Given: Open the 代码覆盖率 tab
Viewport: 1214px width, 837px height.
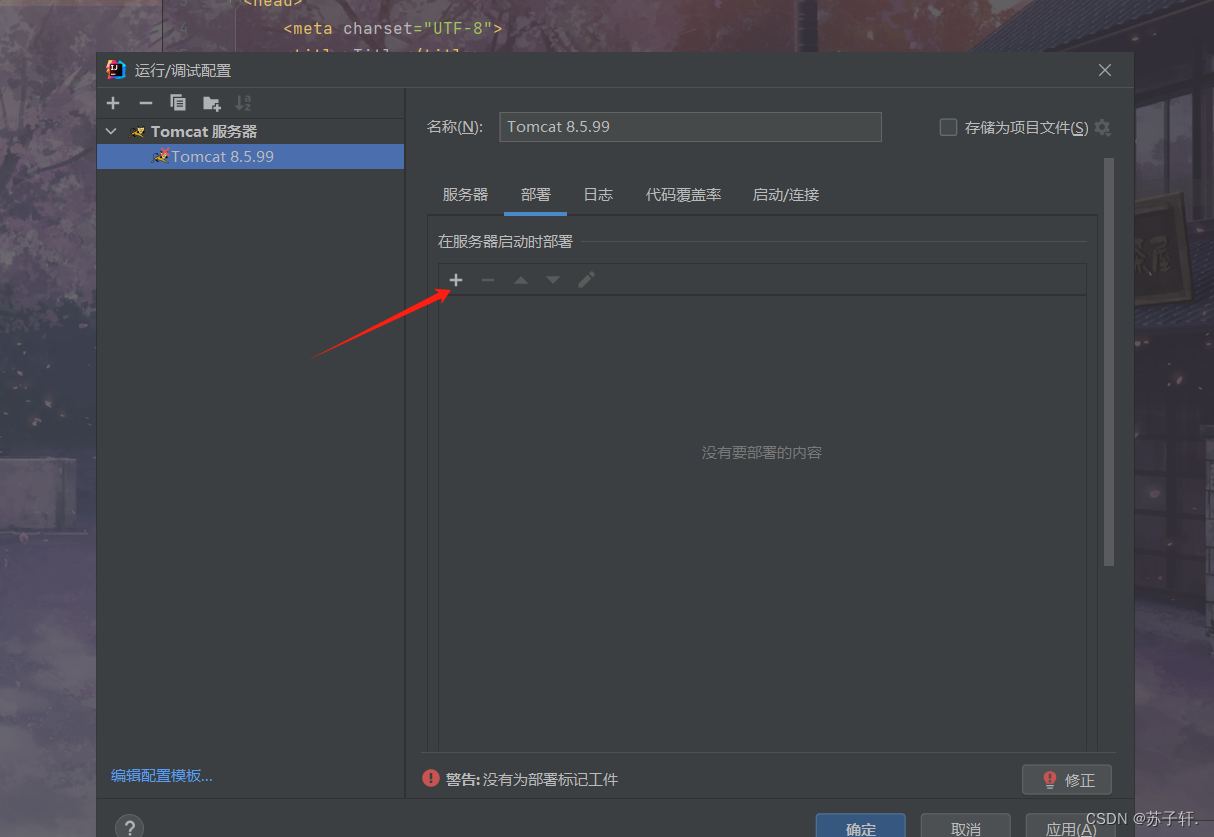Looking at the screenshot, I should (684, 195).
